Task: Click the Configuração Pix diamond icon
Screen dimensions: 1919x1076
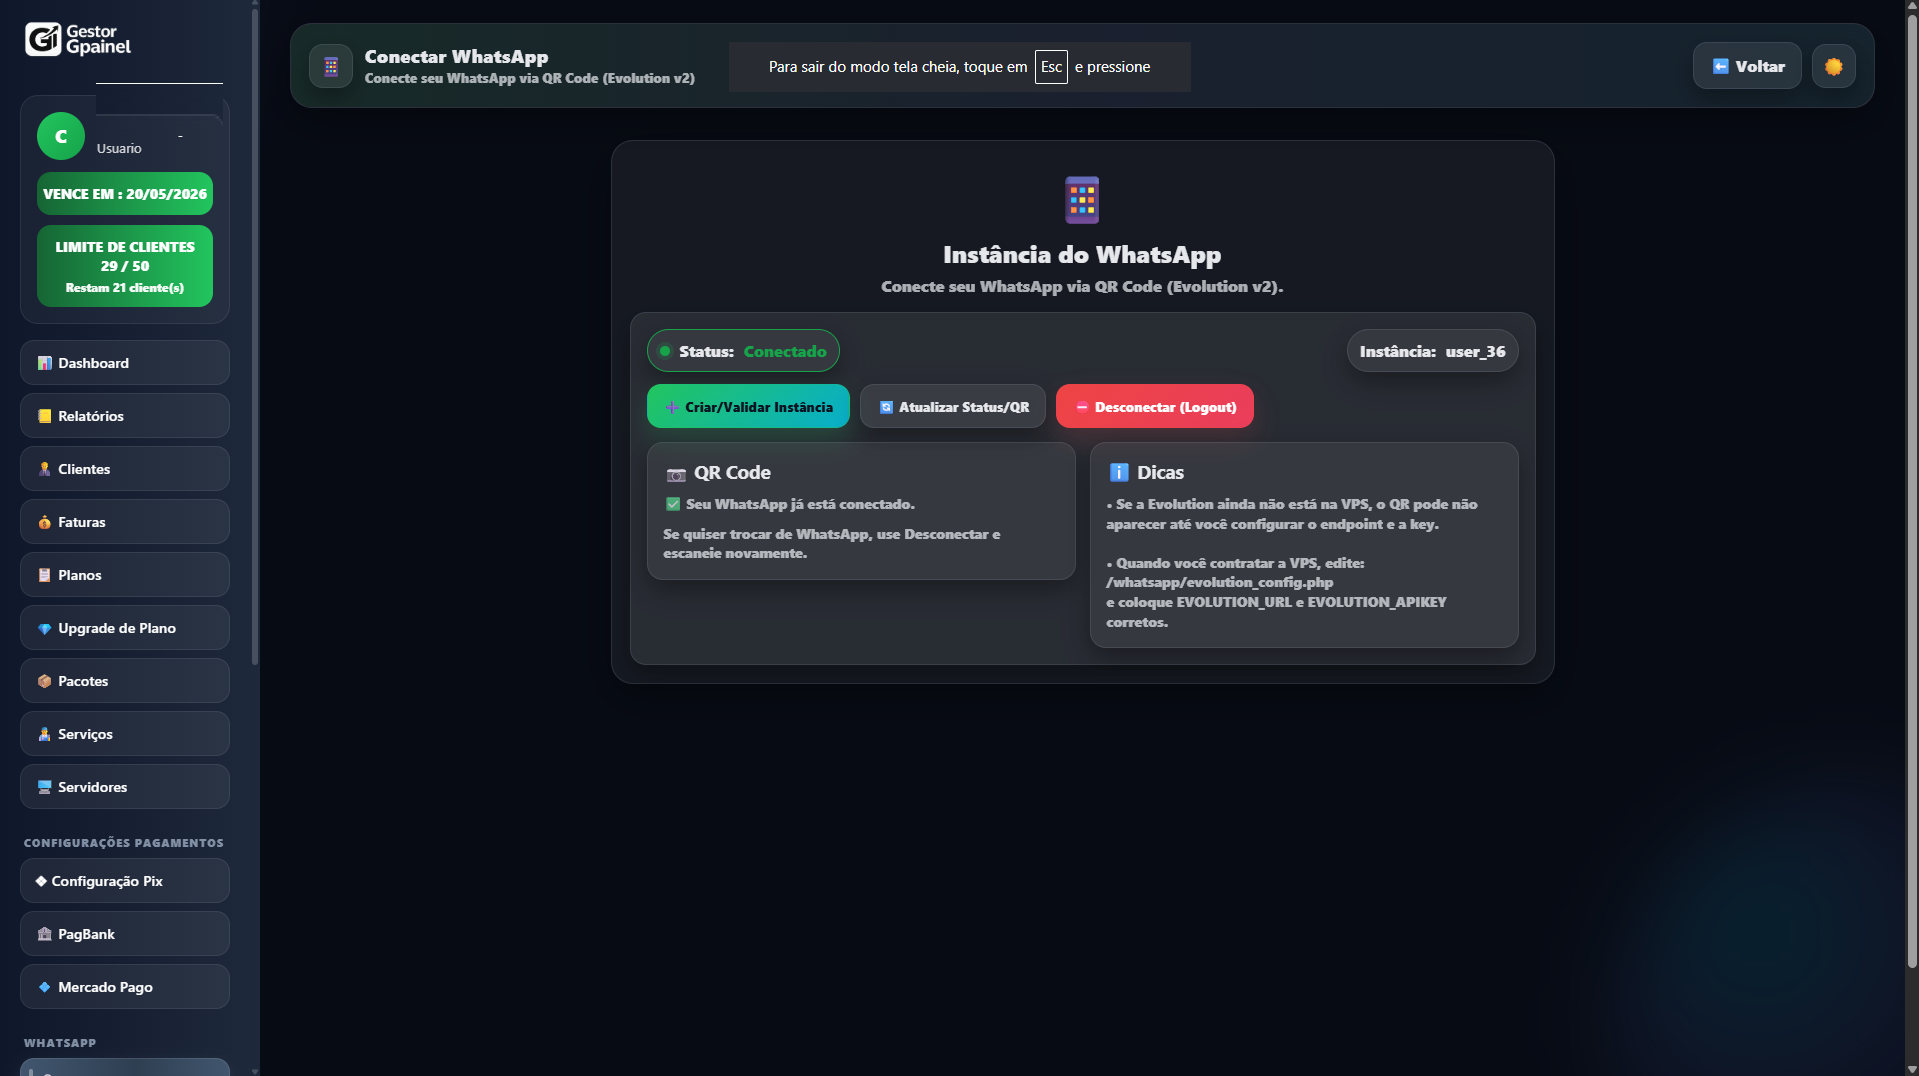Action: (41, 881)
